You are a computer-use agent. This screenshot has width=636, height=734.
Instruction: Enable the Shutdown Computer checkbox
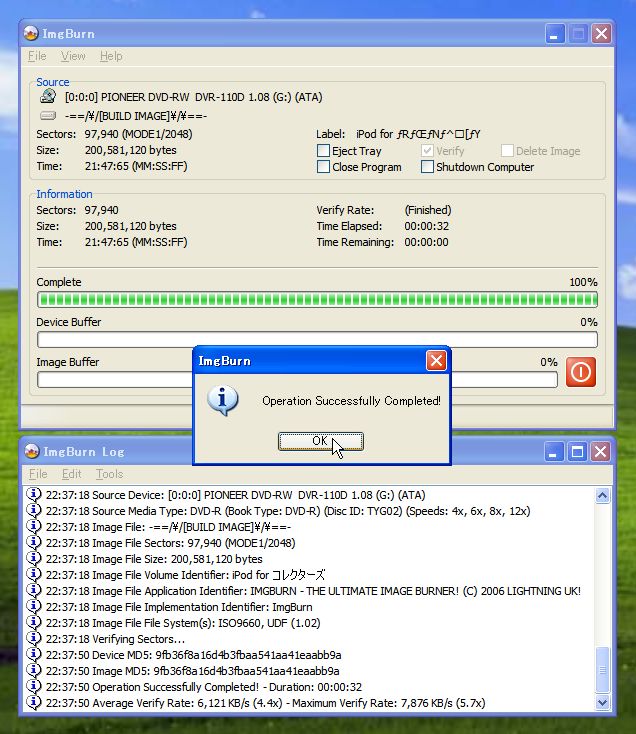(427, 167)
